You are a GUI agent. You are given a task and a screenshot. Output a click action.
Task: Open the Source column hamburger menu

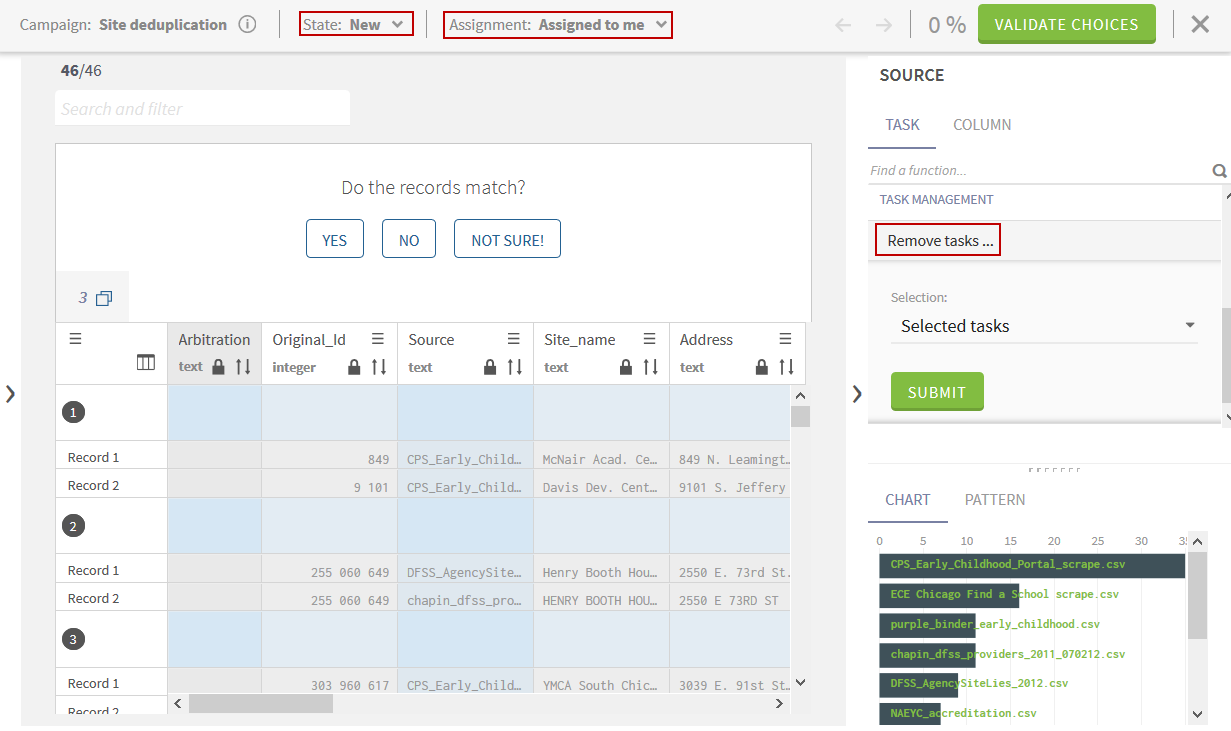coord(513,339)
